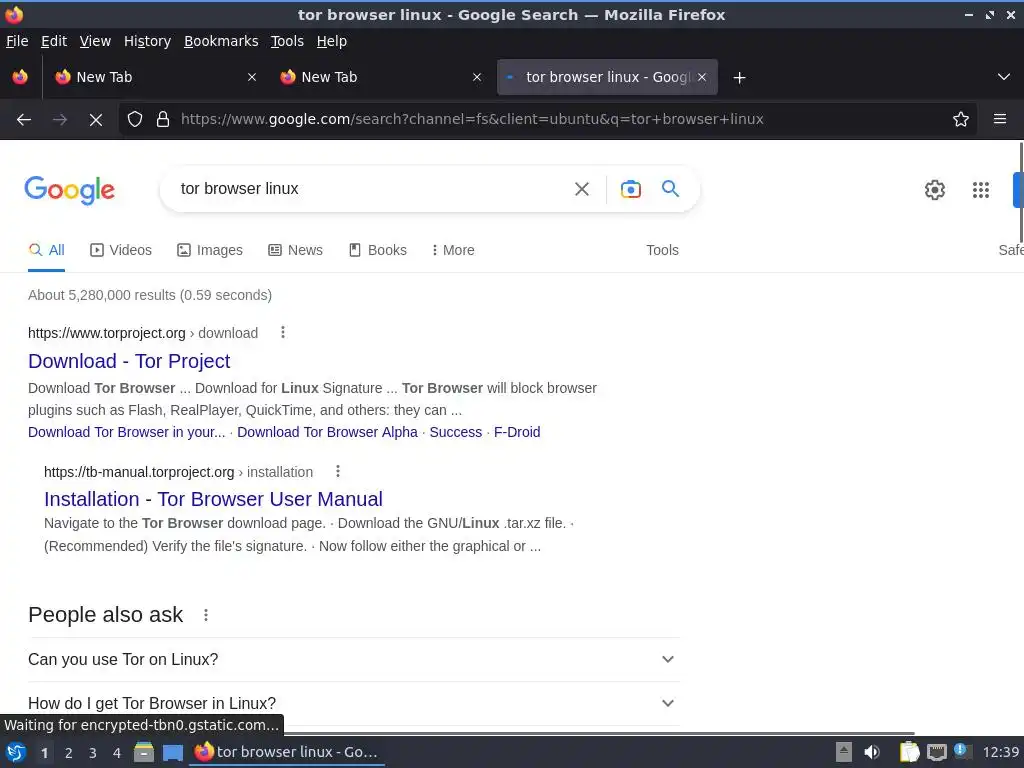1024x768 pixels.
Task: Submit search with magnifier icon
Action: [x=670, y=189]
